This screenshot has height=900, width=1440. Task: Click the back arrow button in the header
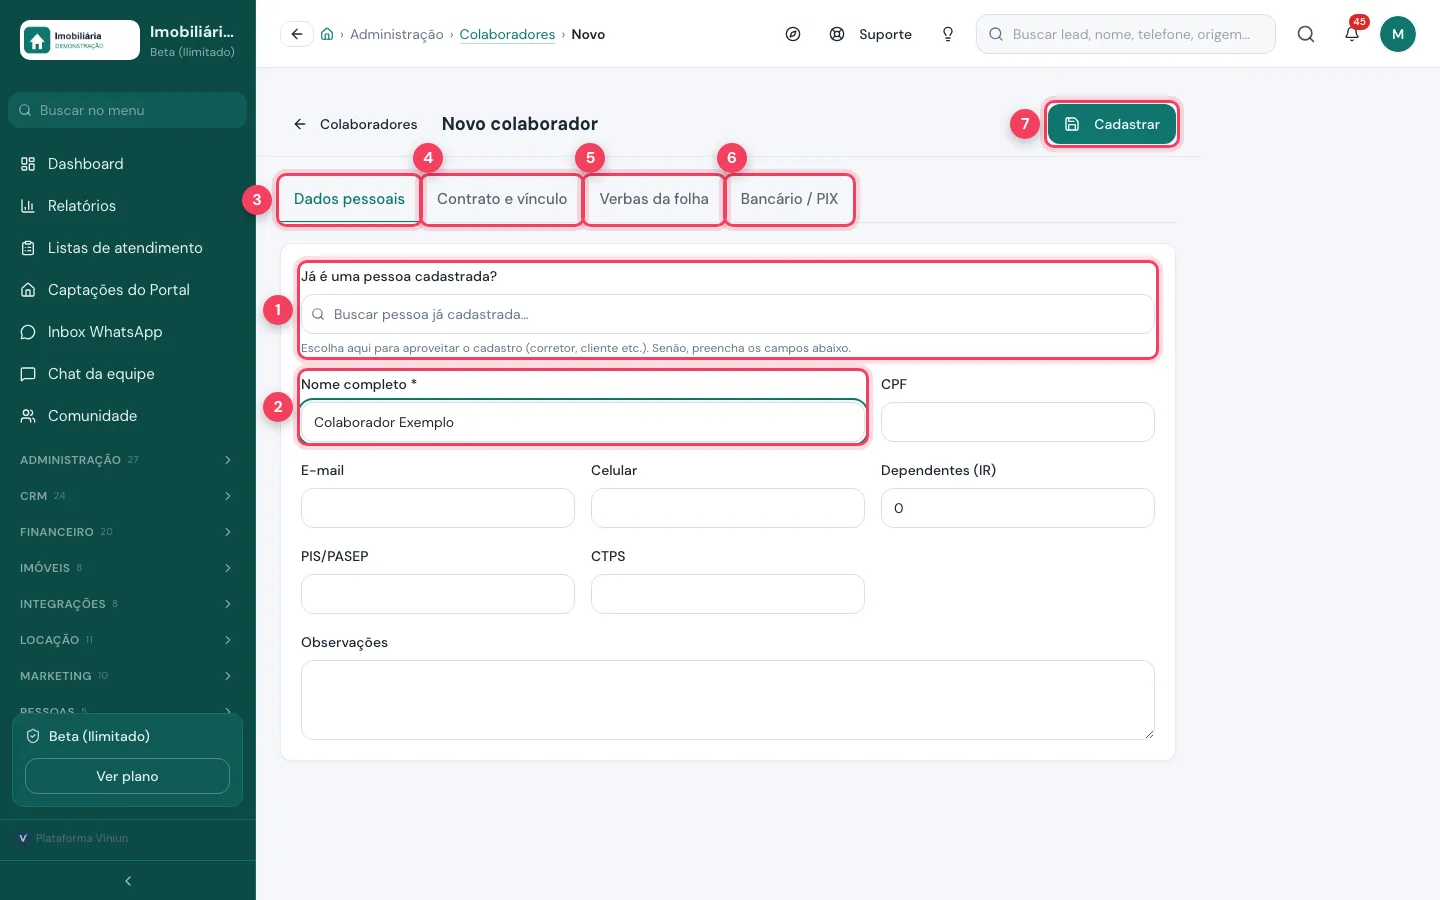[x=297, y=34]
